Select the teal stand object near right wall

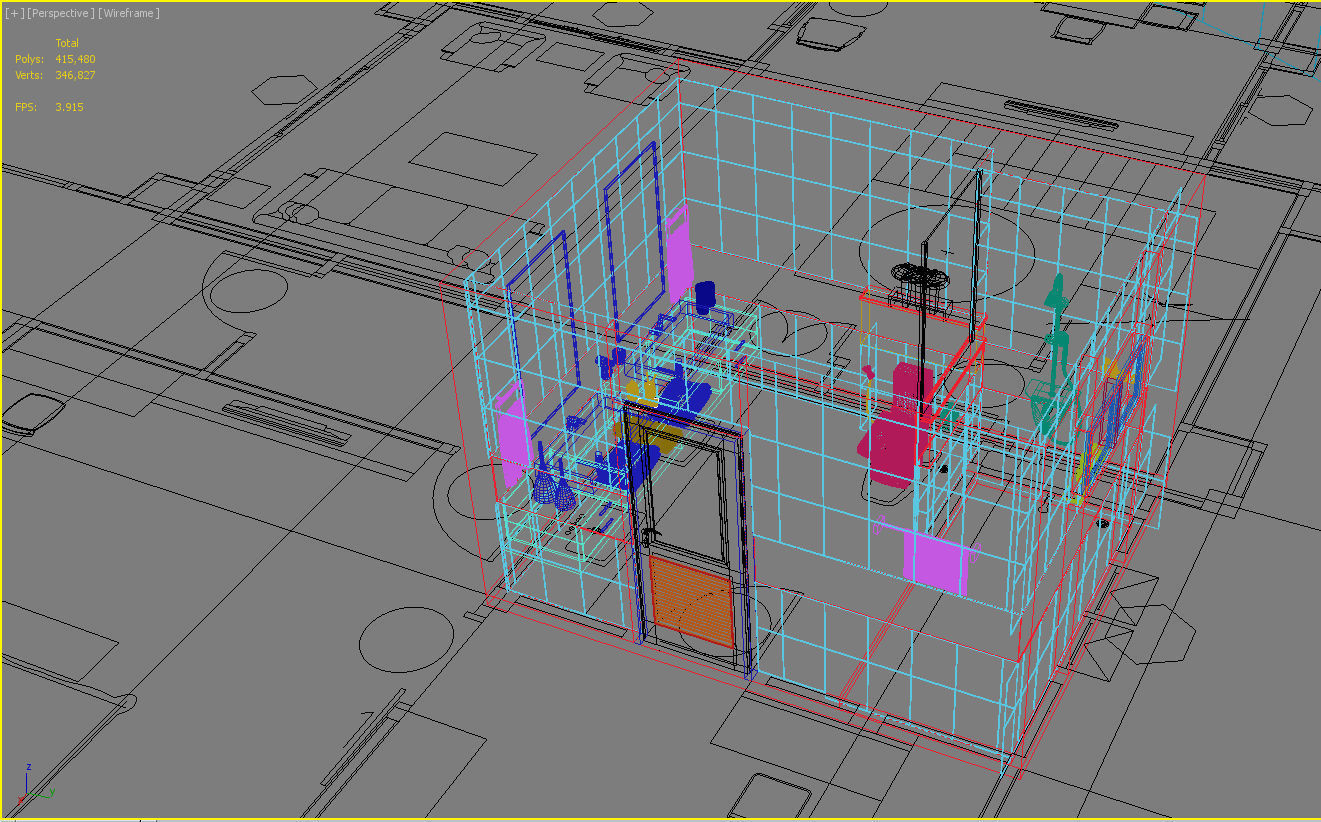(x=1053, y=360)
